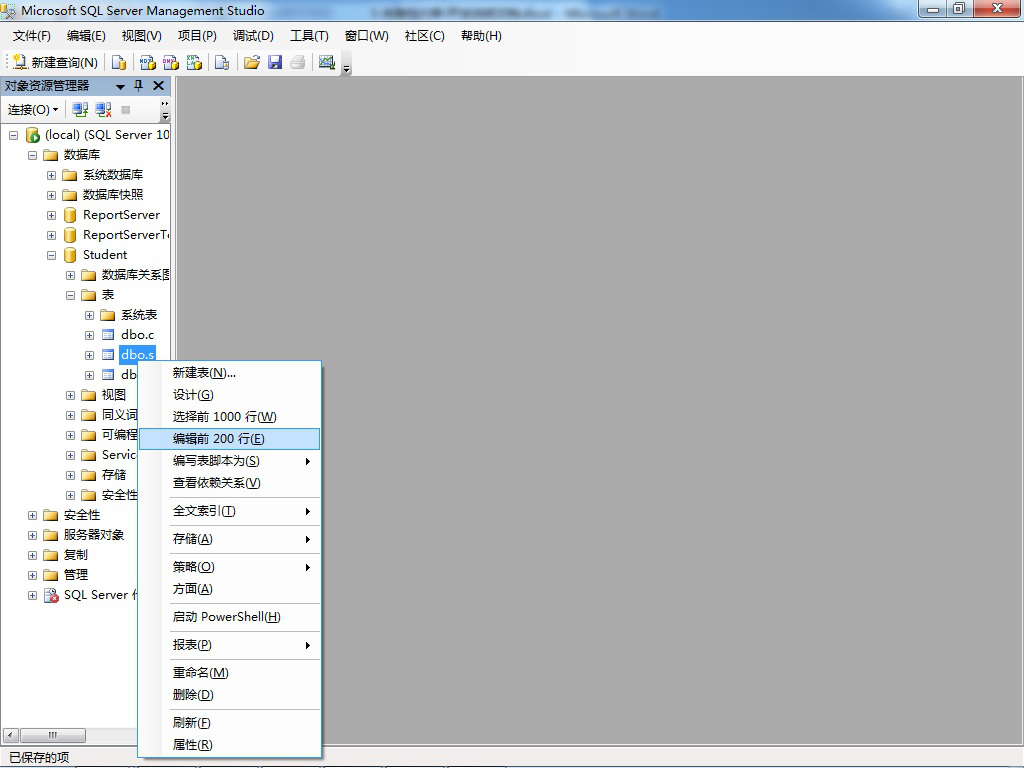Choose 刷新(F) in context menu
This screenshot has height=768, width=1024.
tap(230, 723)
